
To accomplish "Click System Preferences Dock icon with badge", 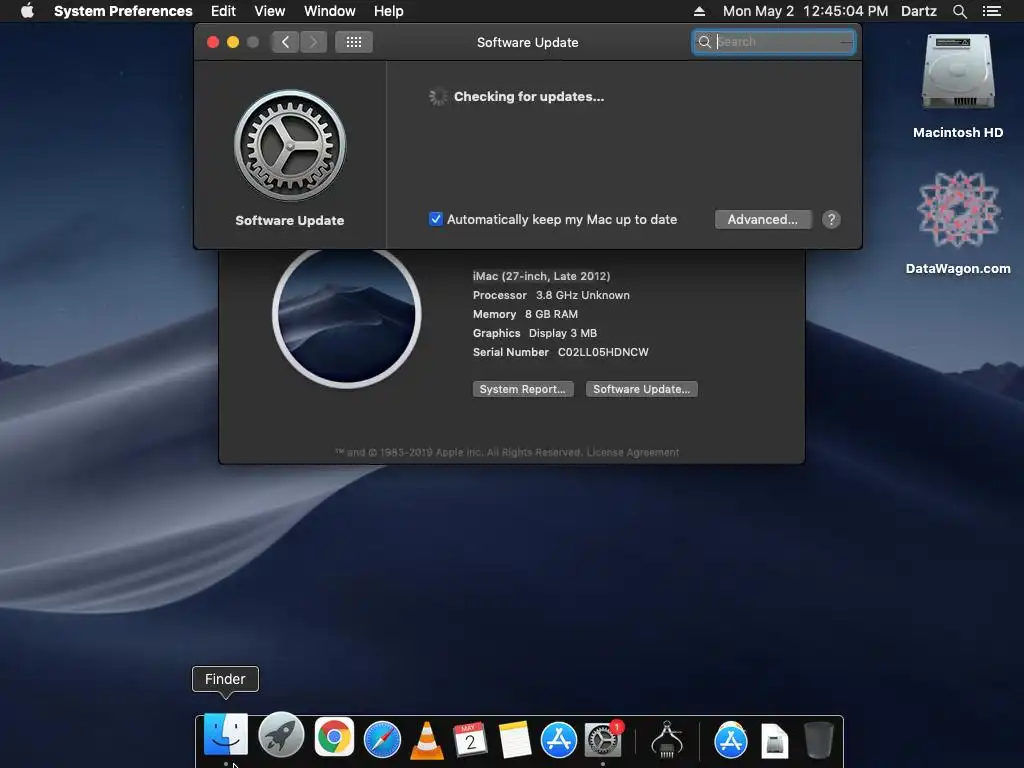I will click(602, 739).
